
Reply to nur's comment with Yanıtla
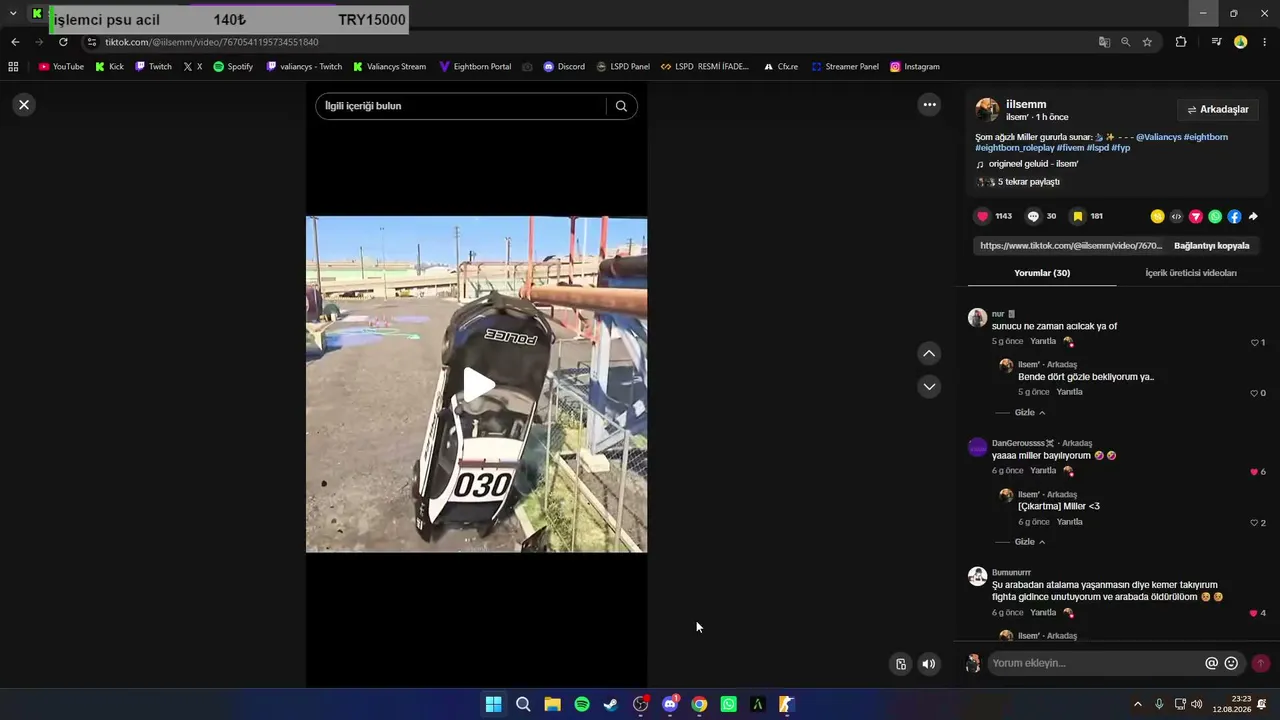pyautogui.click(x=1043, y=341)
